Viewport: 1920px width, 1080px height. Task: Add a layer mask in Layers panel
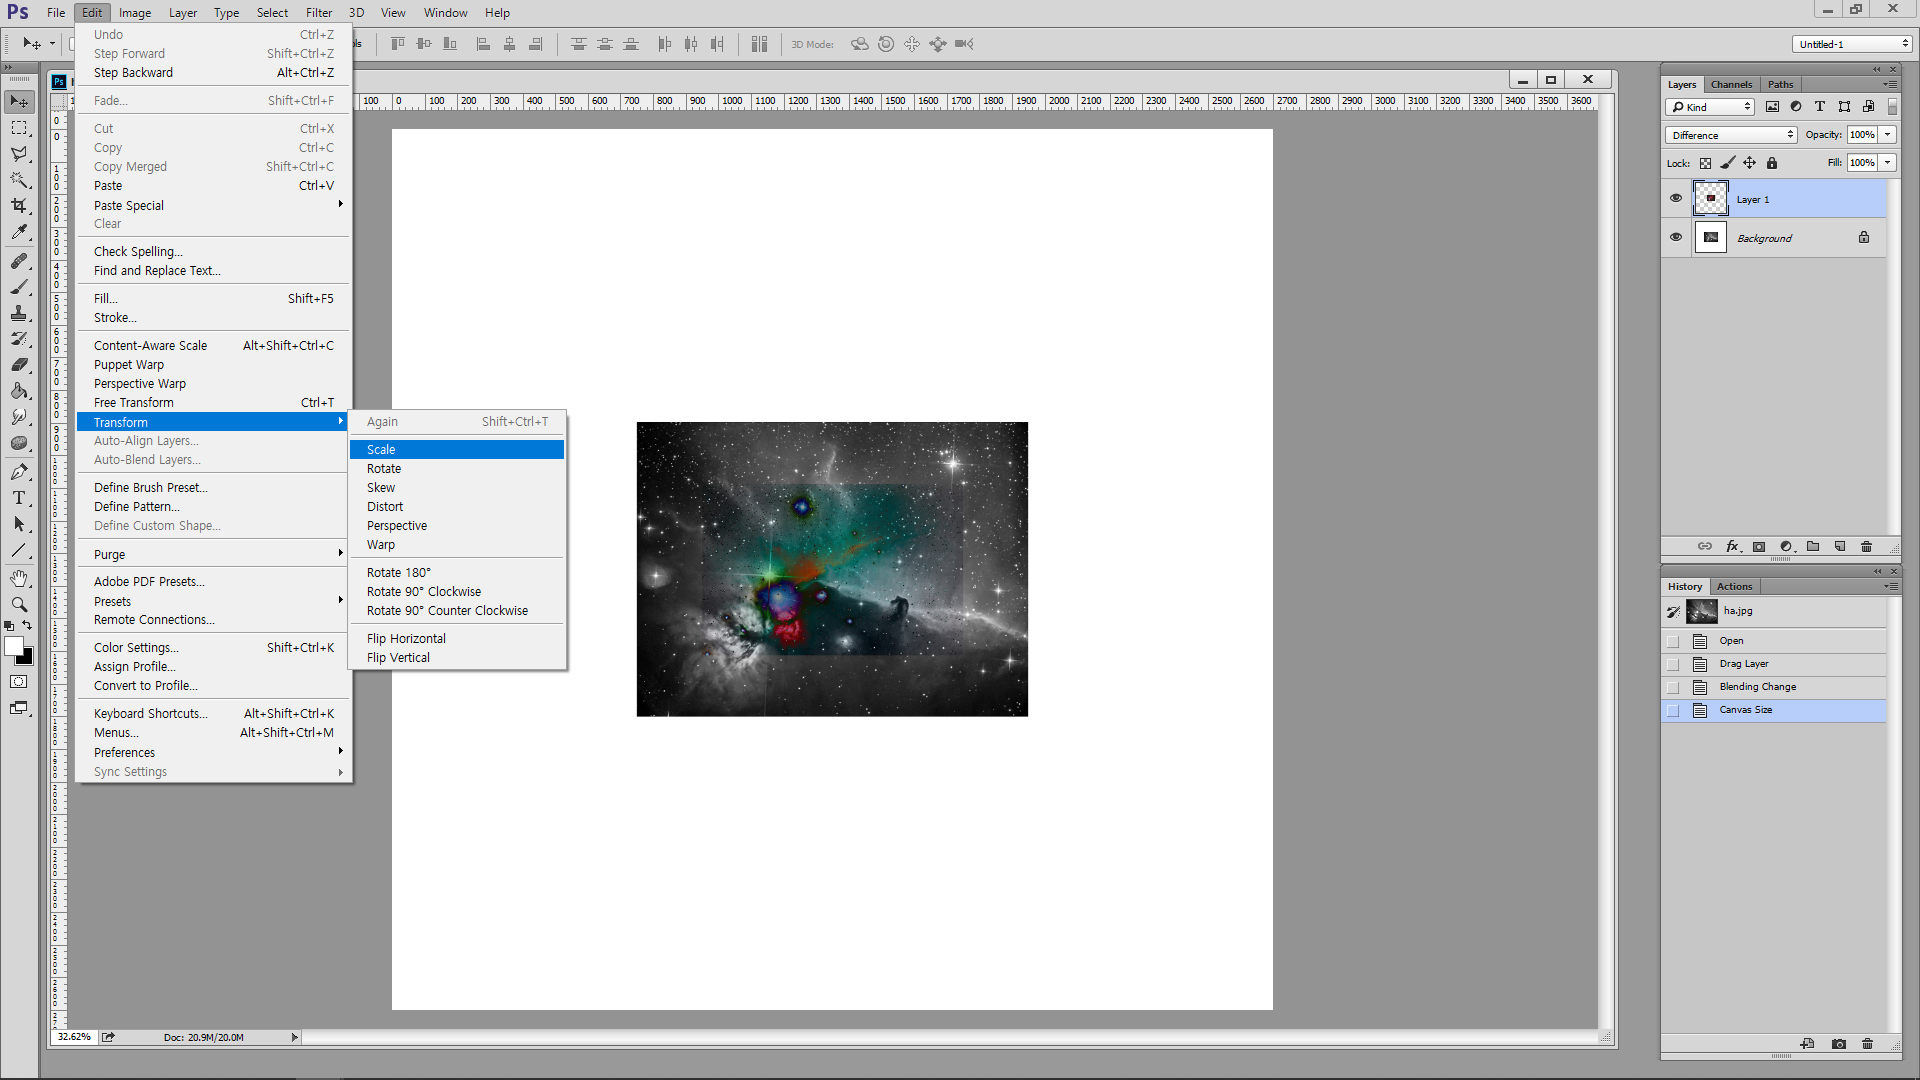click(x=1759, y=547)
